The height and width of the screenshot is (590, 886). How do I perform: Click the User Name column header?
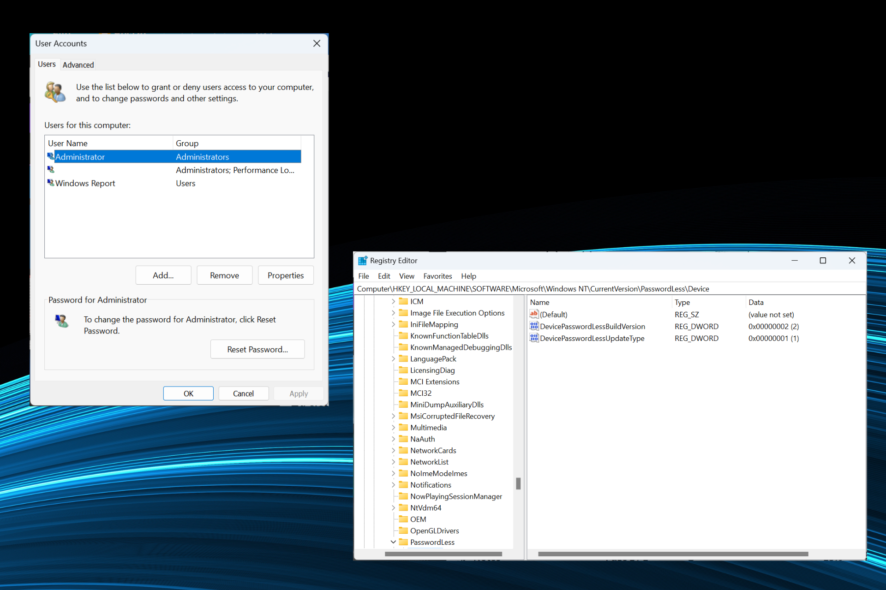click(x=109, y=143)
